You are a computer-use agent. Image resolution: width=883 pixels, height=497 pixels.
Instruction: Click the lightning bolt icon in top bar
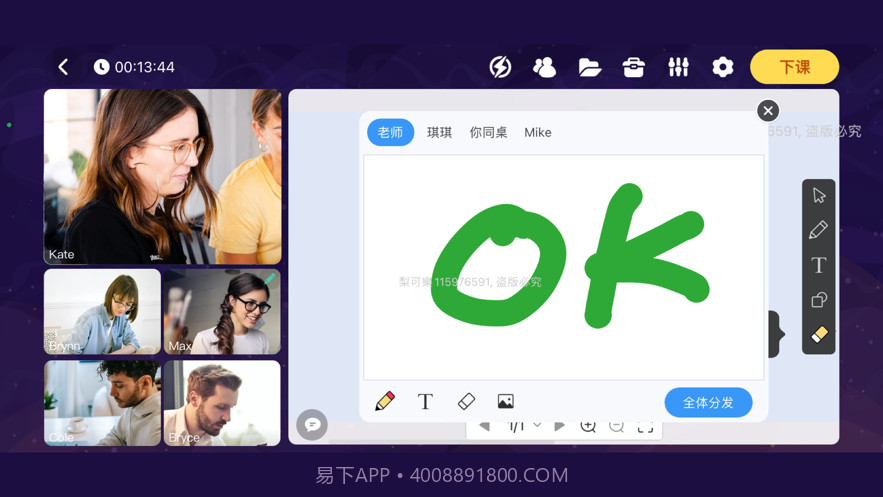(500, 67)
